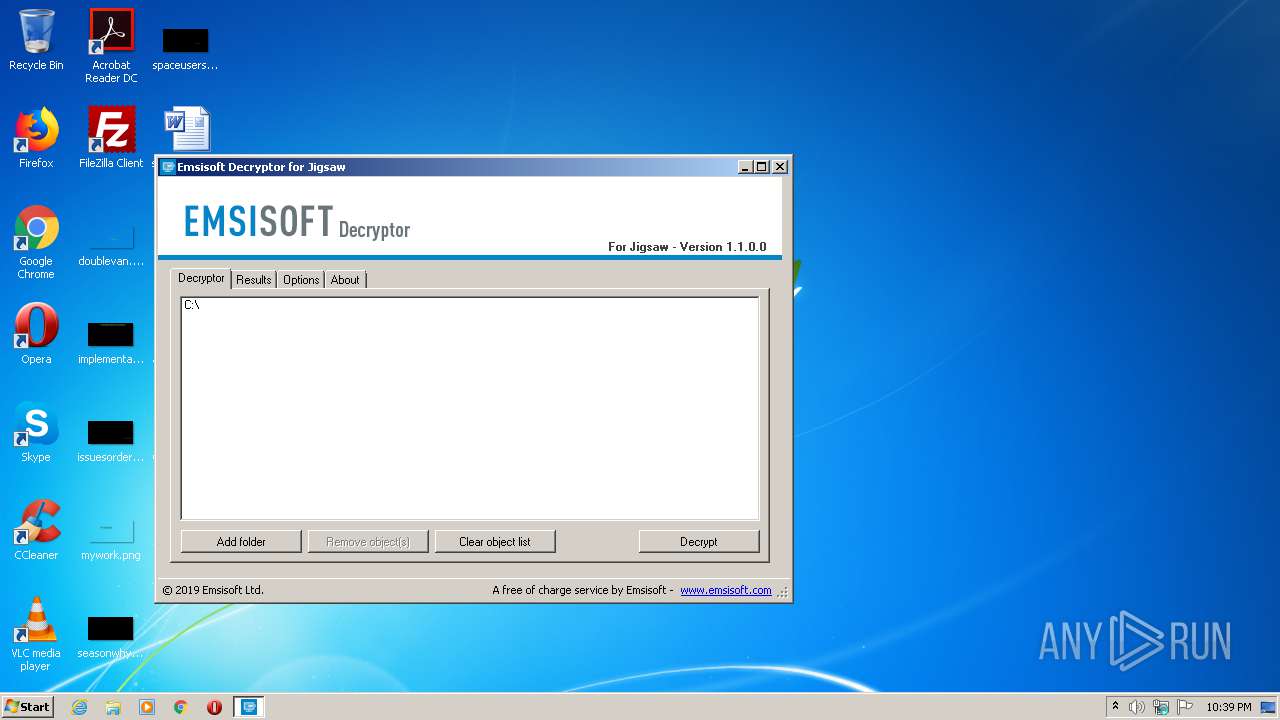Image resolution: width=1280 pixels, height=720 pixels.
Task: Select the implementa file icon
Action: [x=111, y=341]
